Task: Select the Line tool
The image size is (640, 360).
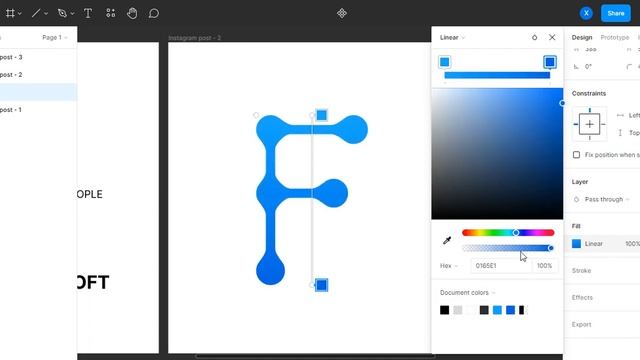Action: [x=36, y=13]
